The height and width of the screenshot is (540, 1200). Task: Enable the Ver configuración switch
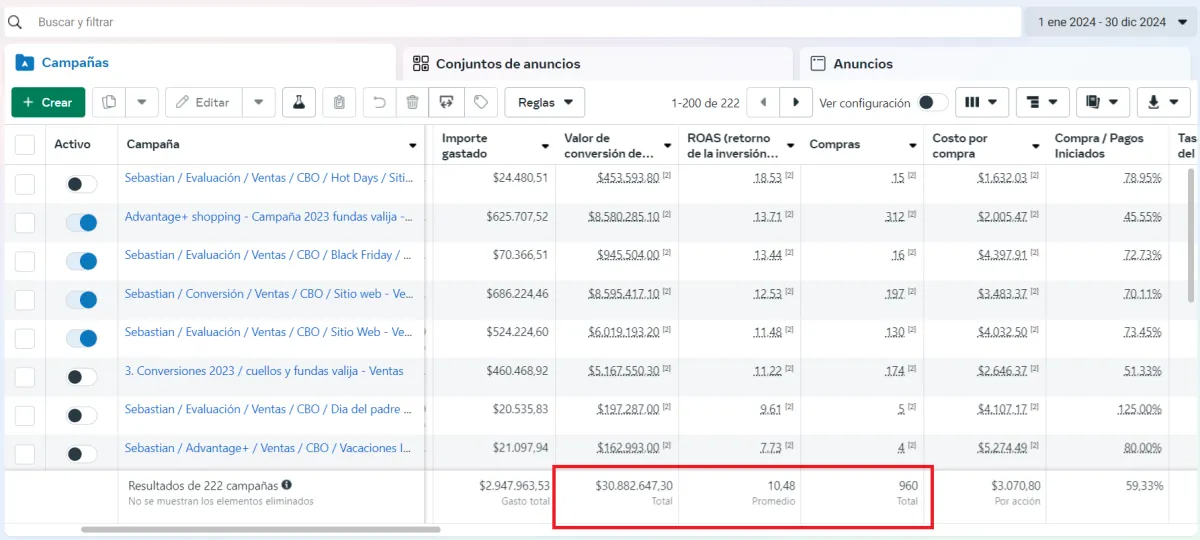click(933, 102)
